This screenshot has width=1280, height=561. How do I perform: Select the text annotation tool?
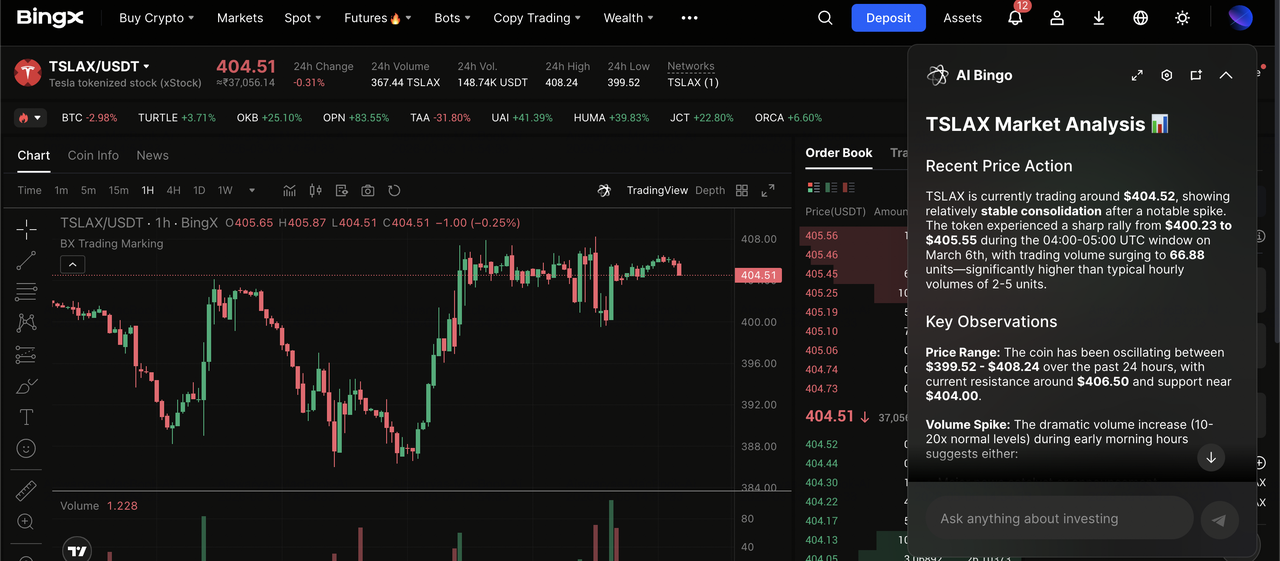click(x=26, y=417)
